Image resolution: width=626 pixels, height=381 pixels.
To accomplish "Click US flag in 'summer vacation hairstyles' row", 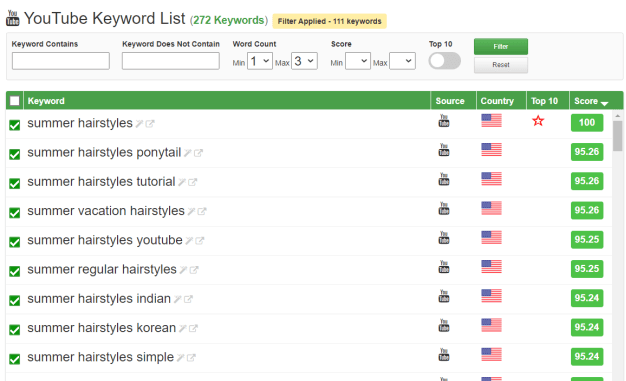I will pyautogui.click(x=491, y=208).
